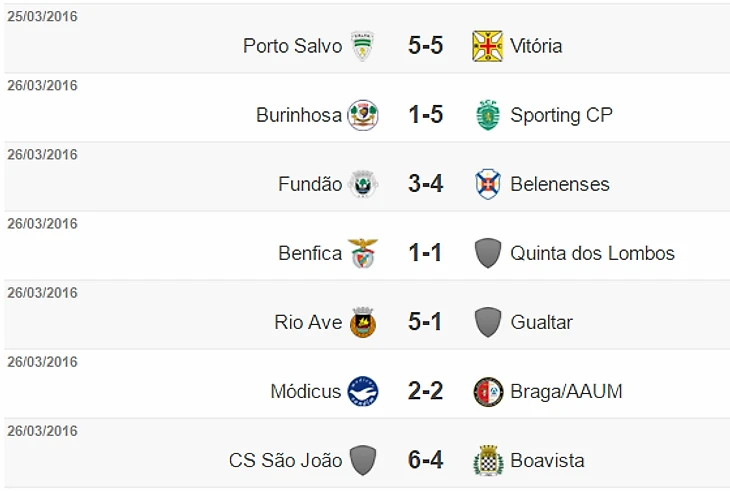Click the Sporting CP green crest
The width and height of the screenshot is (730, 491).
click(x=487, y=115)
